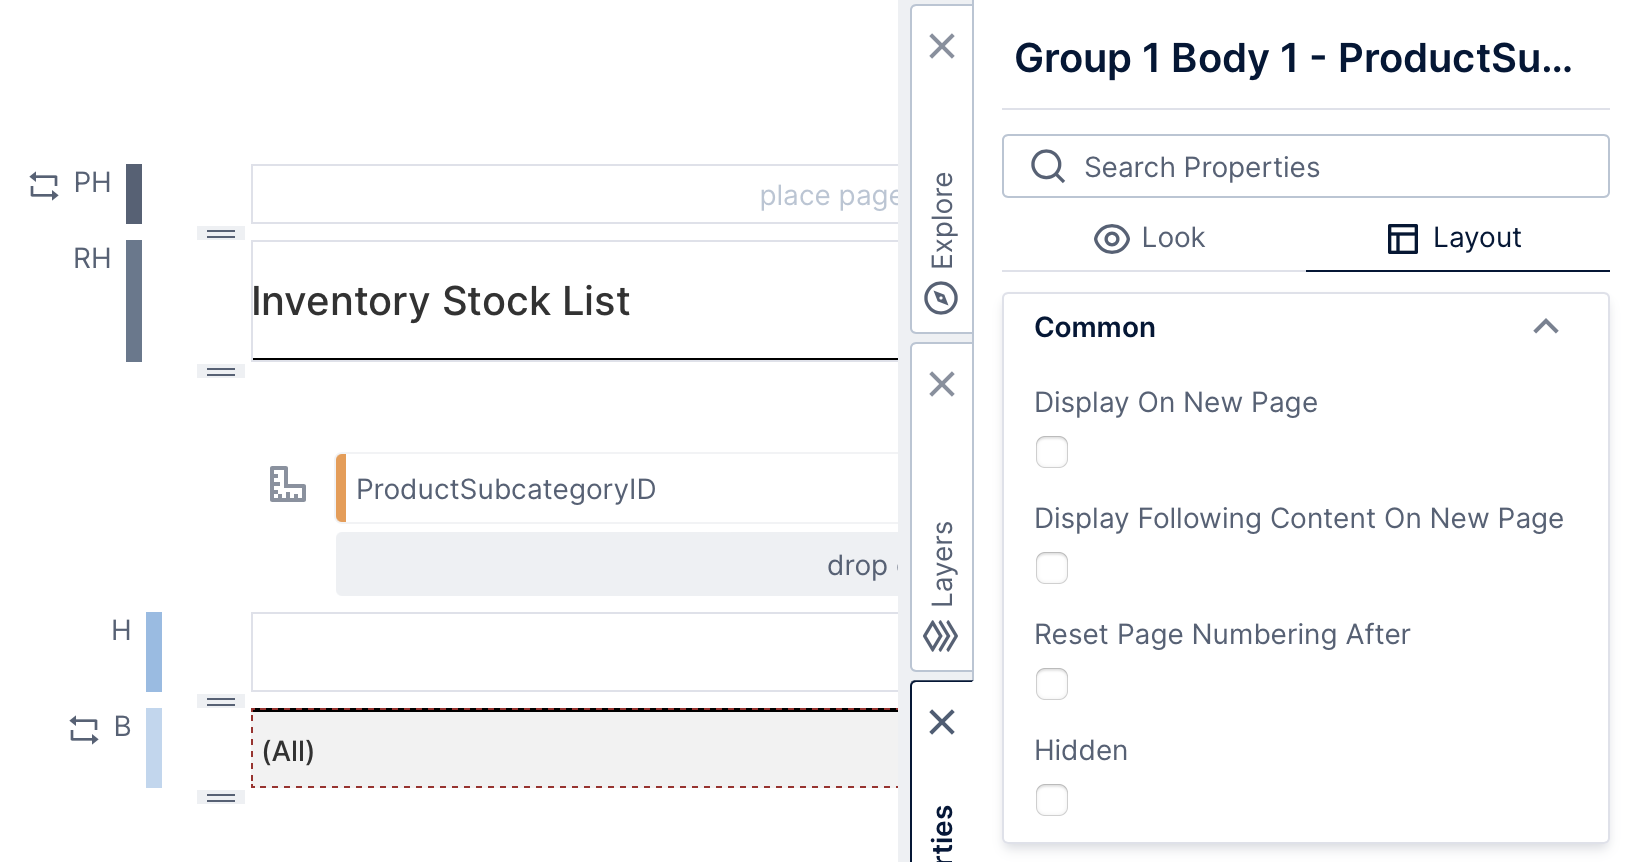
Task: Click inside the Search Properties field
Action: click(x=1250, y=166)
